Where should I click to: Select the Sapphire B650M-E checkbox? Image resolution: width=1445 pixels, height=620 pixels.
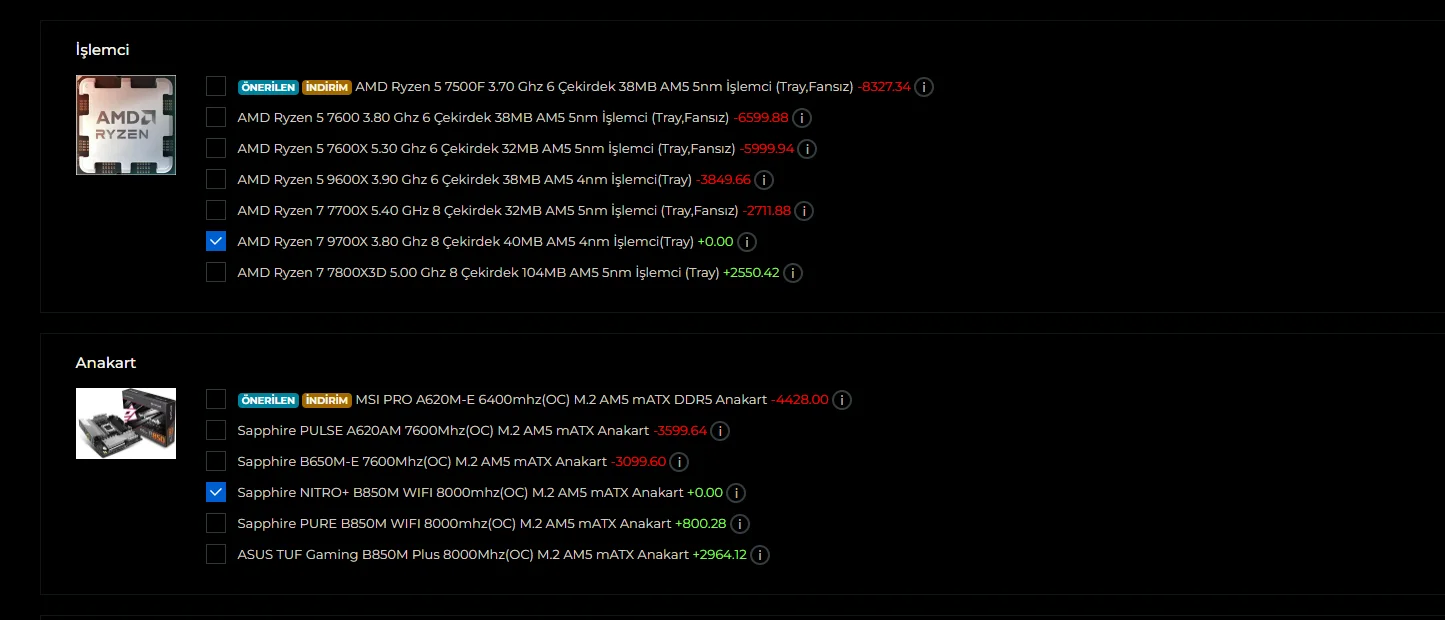coord(216,461)
